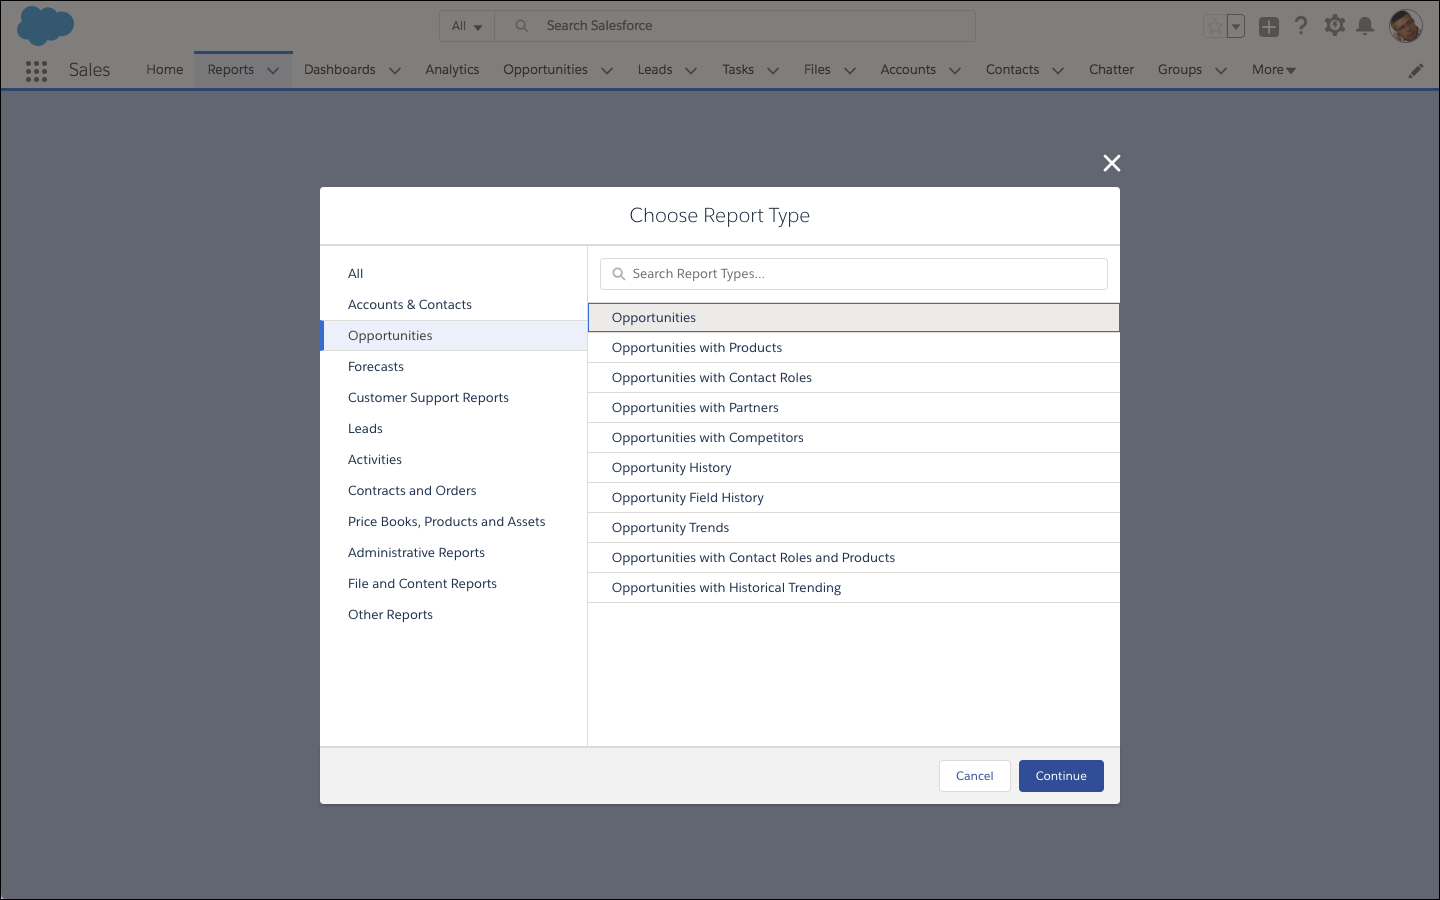Image resolution: width=1440 pixels, height=900 pixels.
Task: Open the Dashboards tab
Action: (340, 70)
